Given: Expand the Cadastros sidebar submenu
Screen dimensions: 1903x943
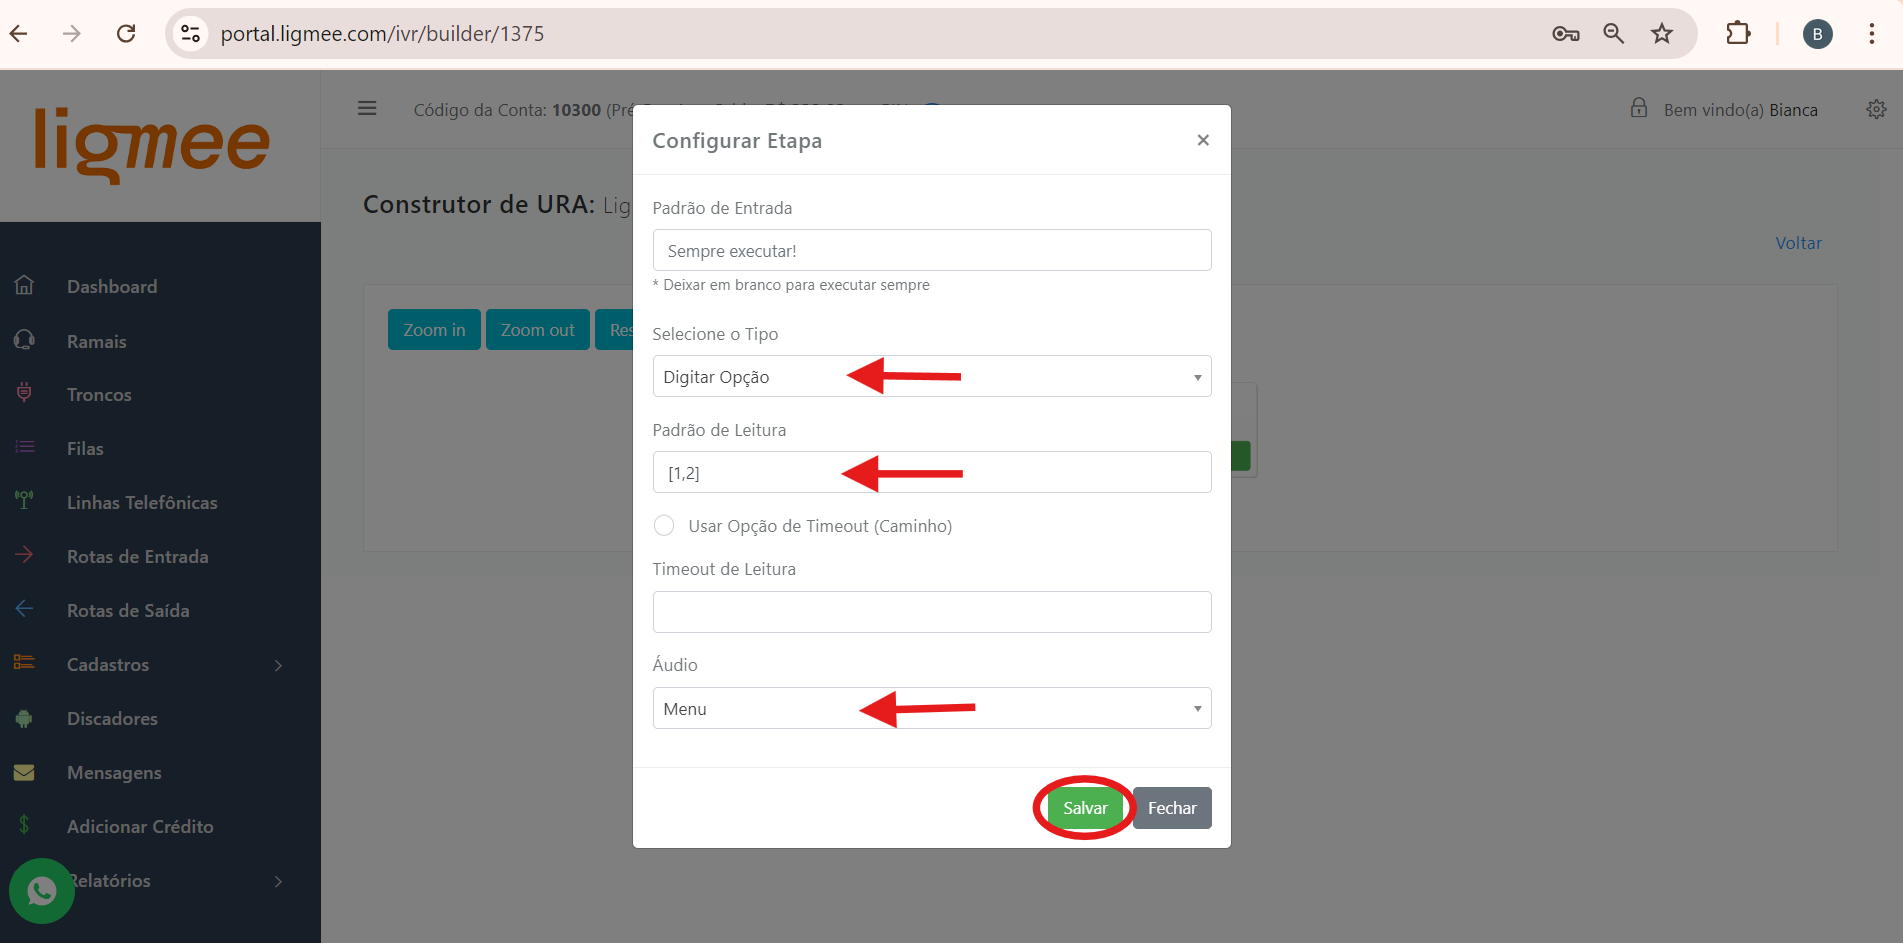Looking at the screenshot, I should coord(150,665).
